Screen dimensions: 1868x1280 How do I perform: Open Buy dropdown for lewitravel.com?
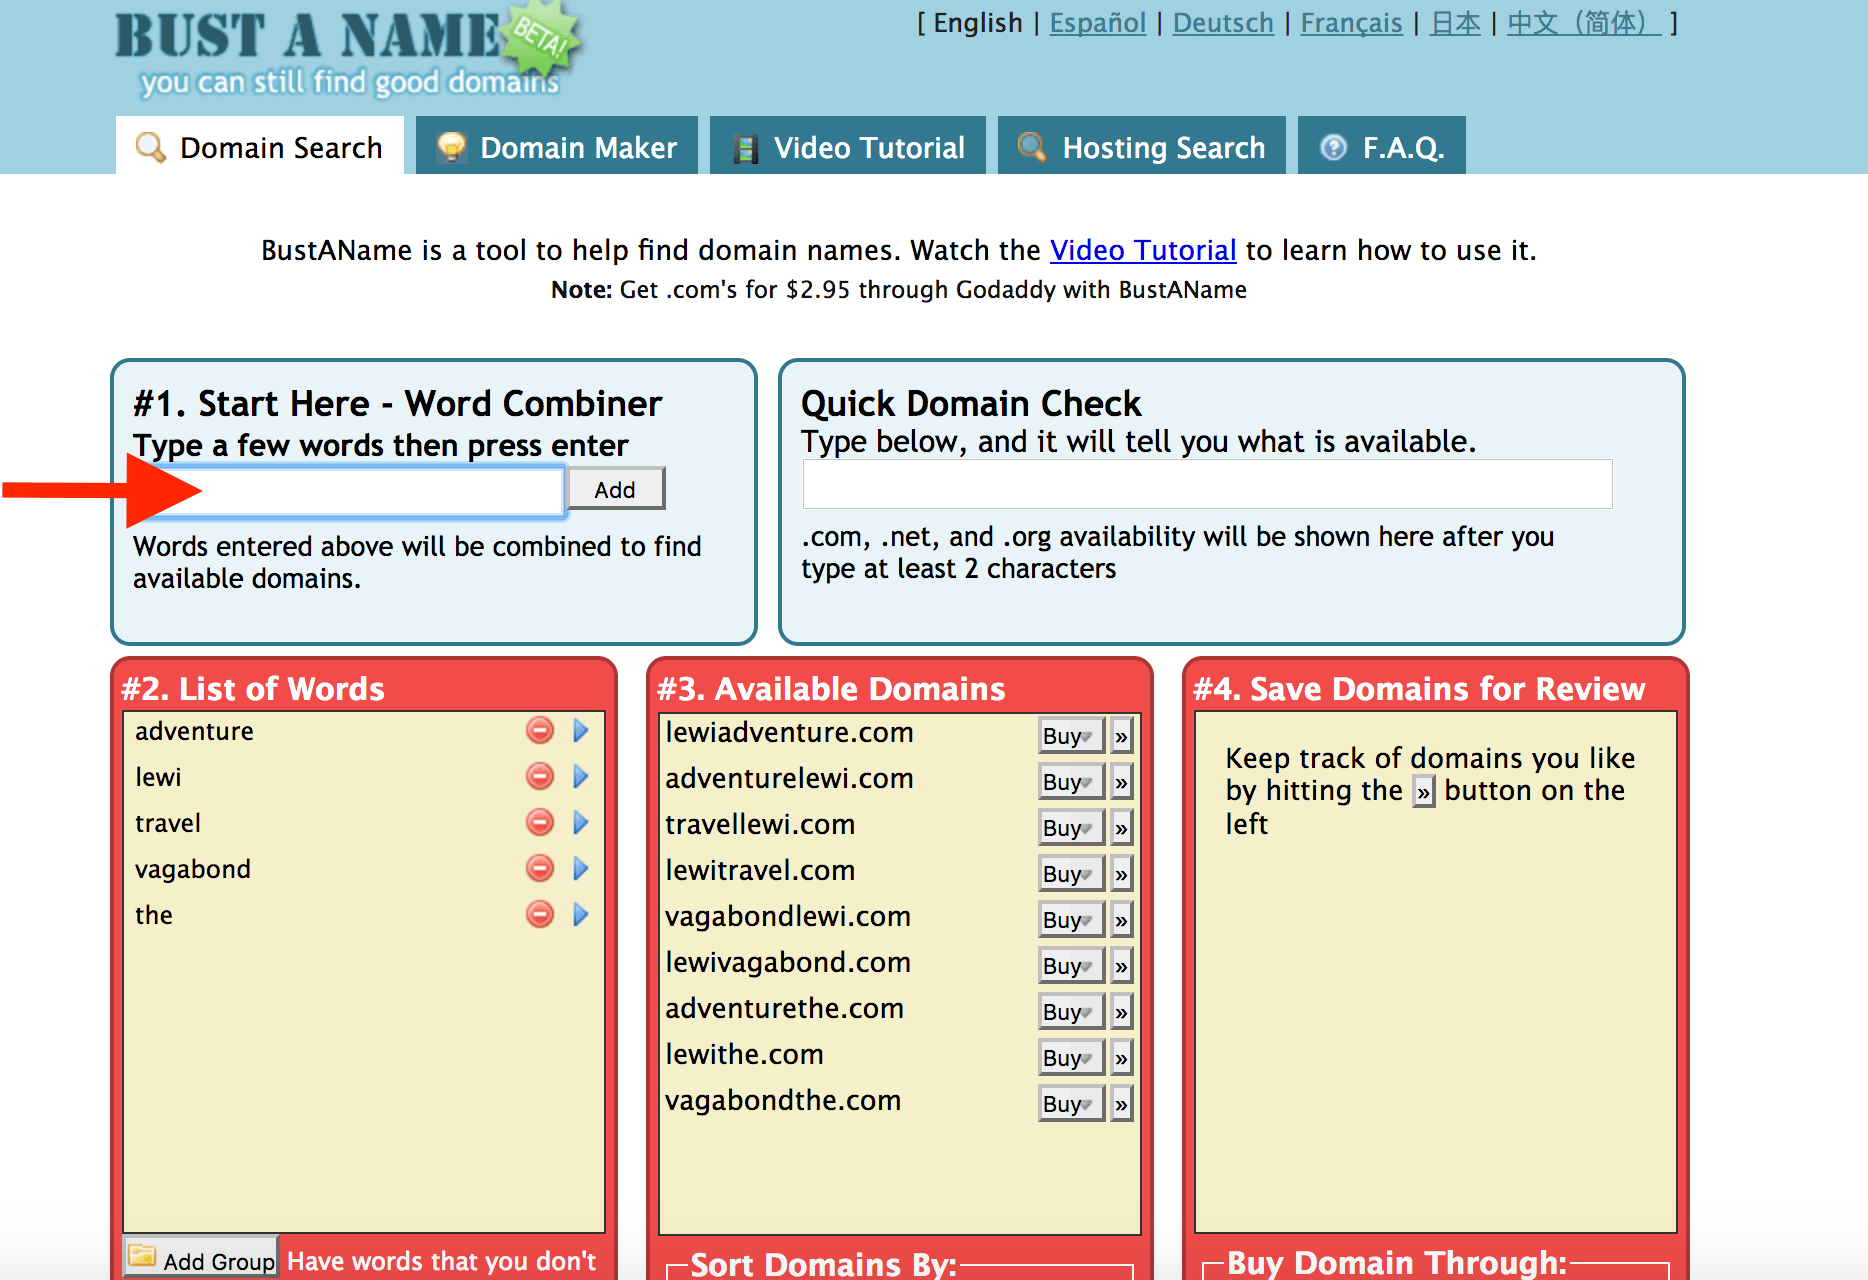1071,874
